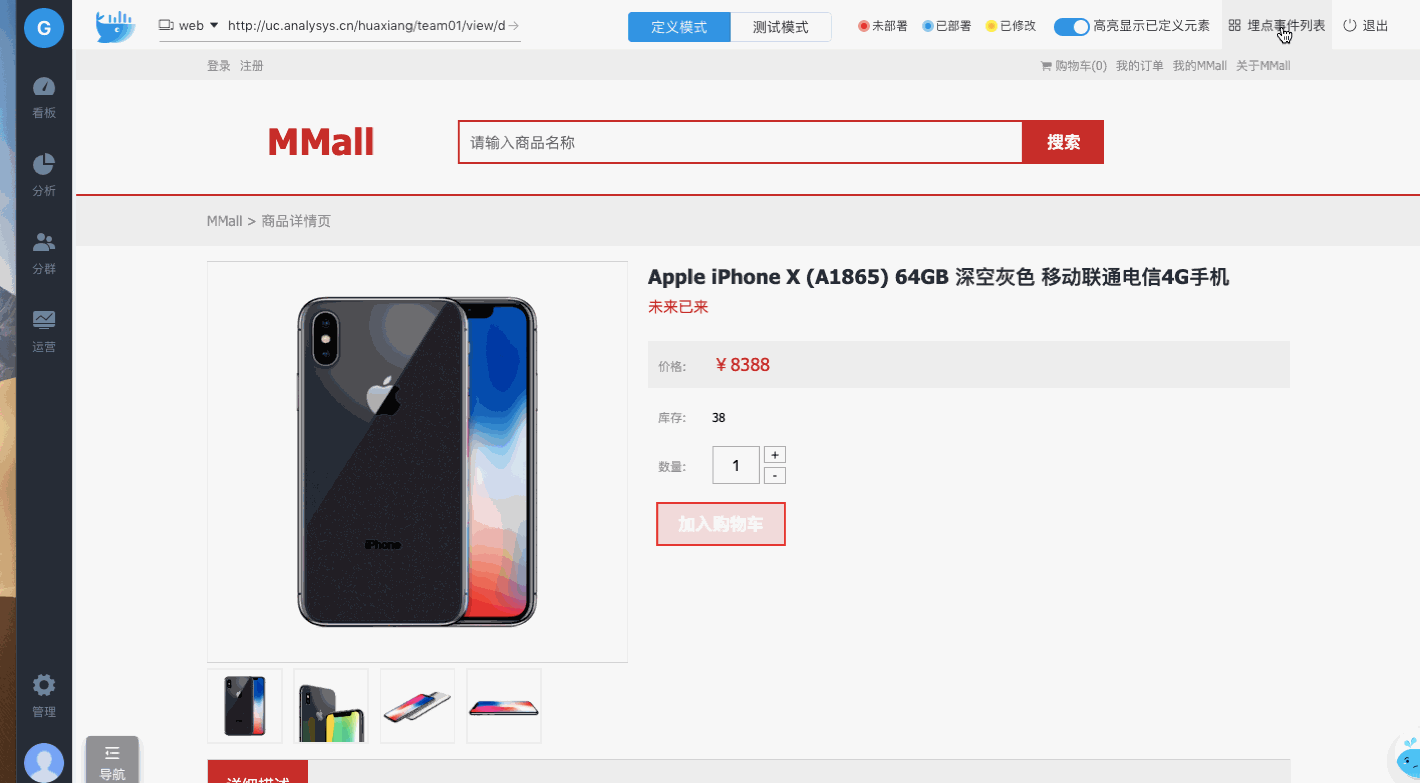Select the 已部署 blue status indicator

pos(928,26)
